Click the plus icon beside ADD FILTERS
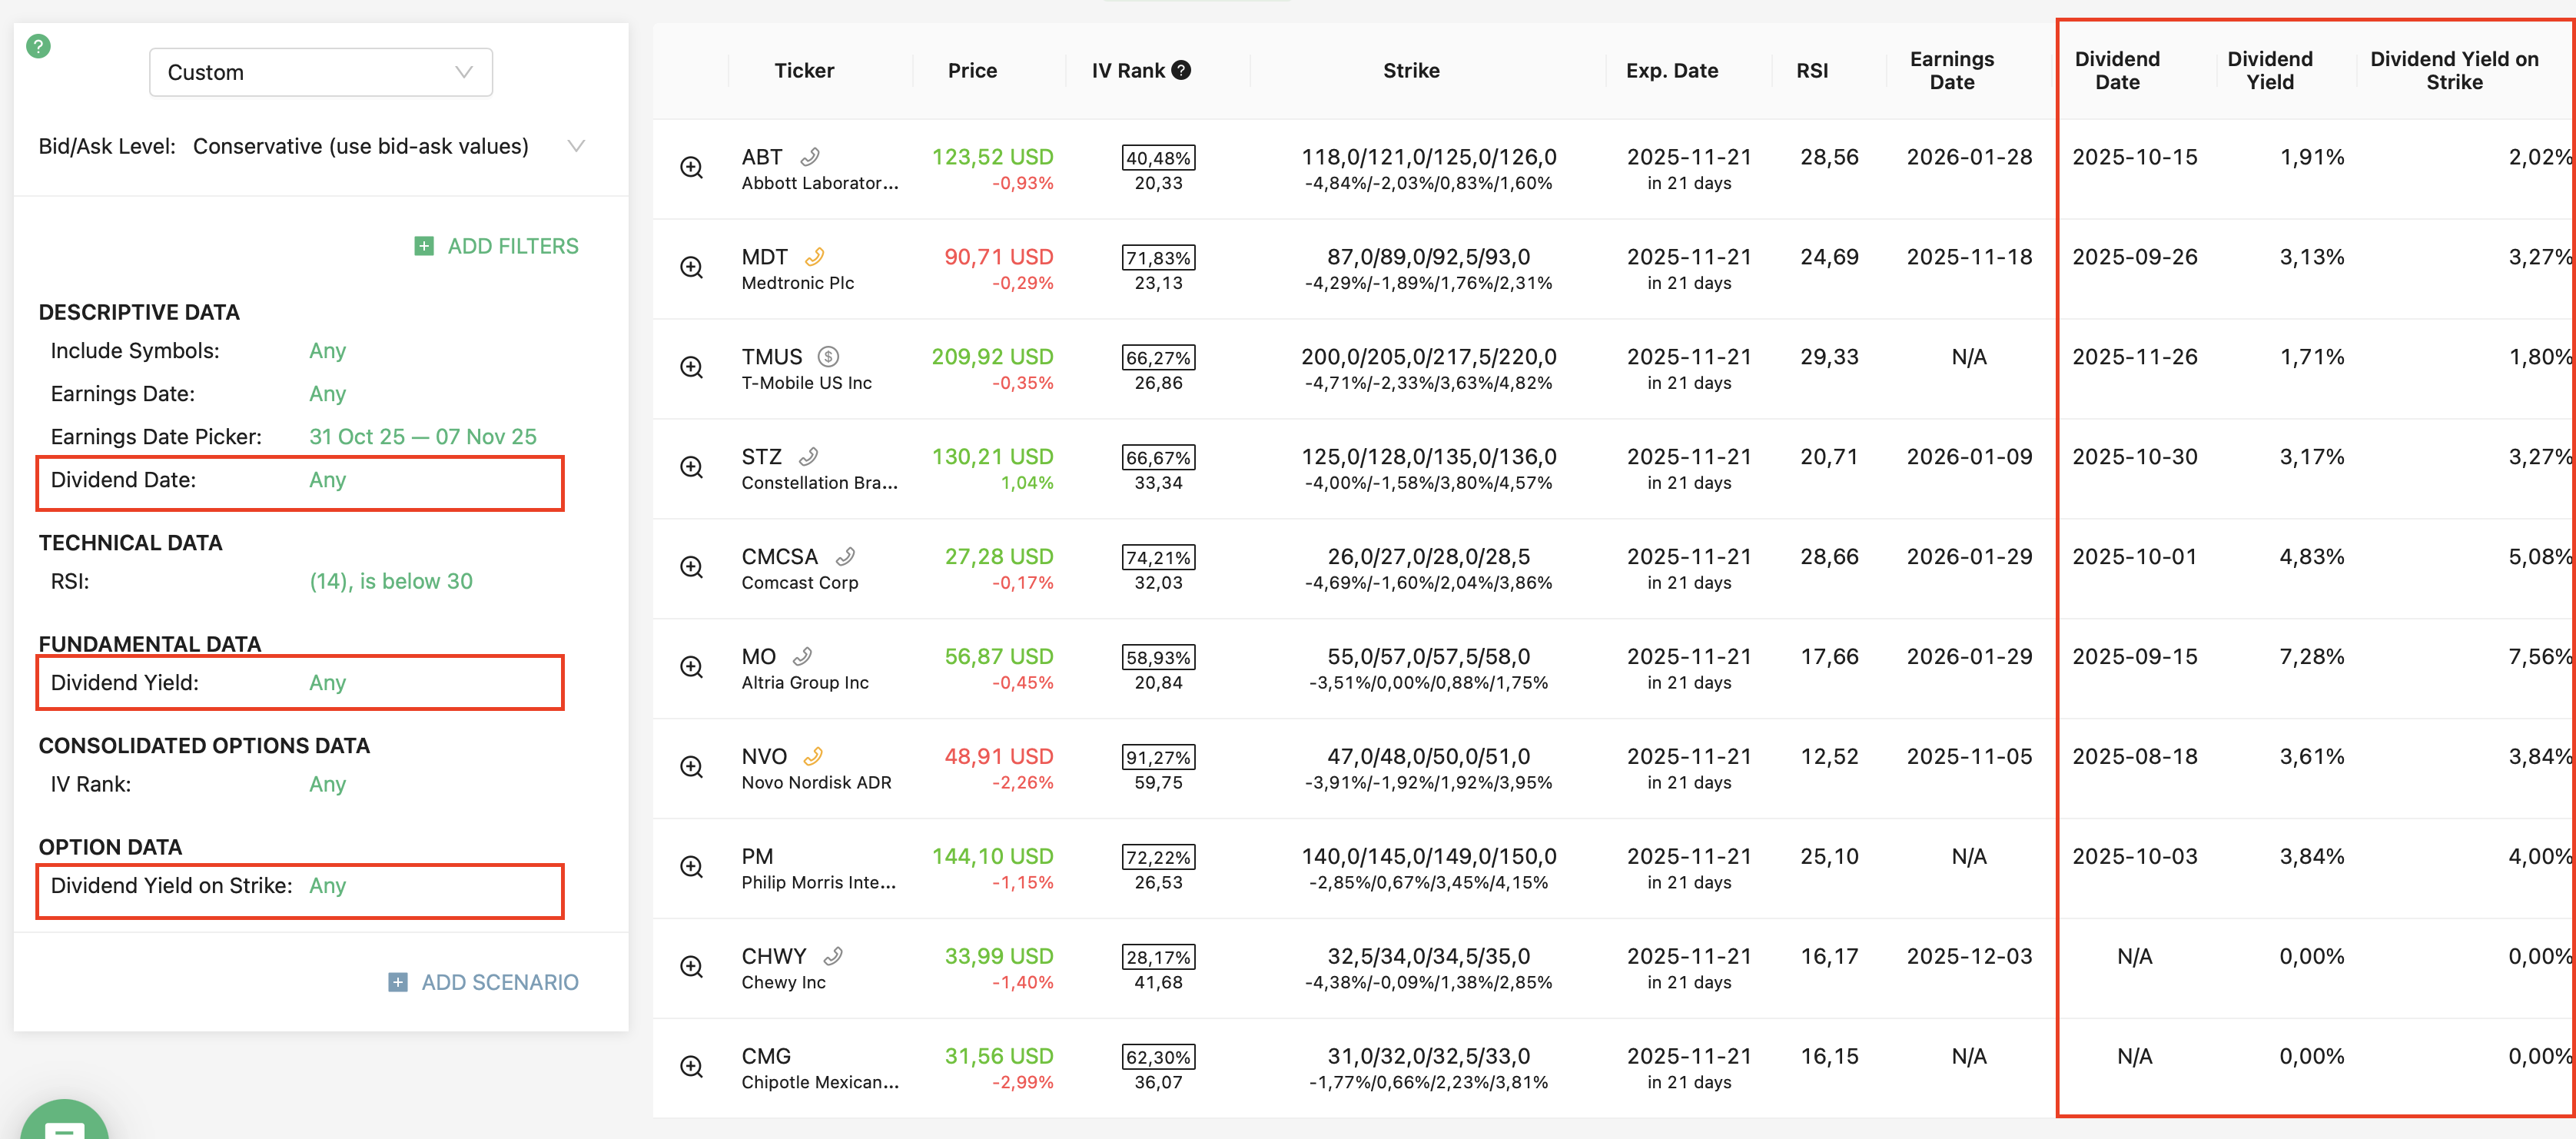Viewport: 2576px width, 1139px height. point(424,246)
